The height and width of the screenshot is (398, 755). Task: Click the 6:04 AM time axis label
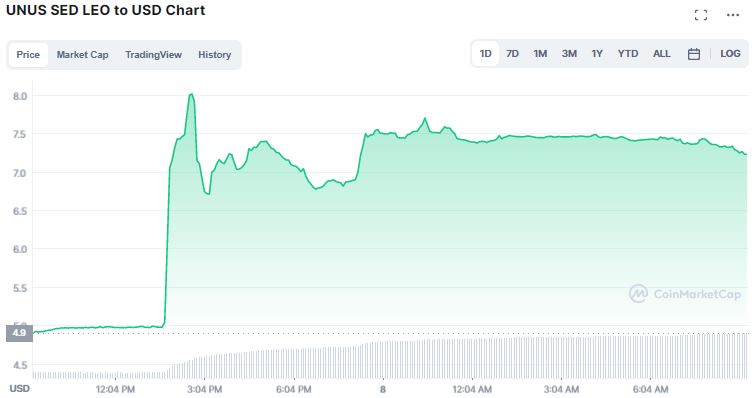point(651,389)
